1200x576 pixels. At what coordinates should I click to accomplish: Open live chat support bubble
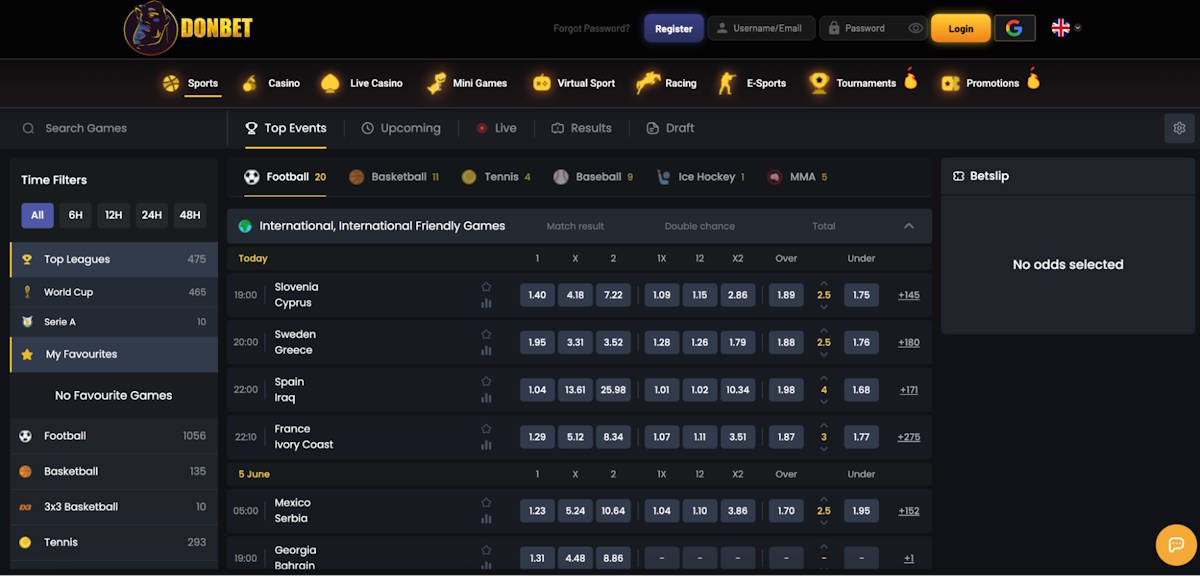1176,545
